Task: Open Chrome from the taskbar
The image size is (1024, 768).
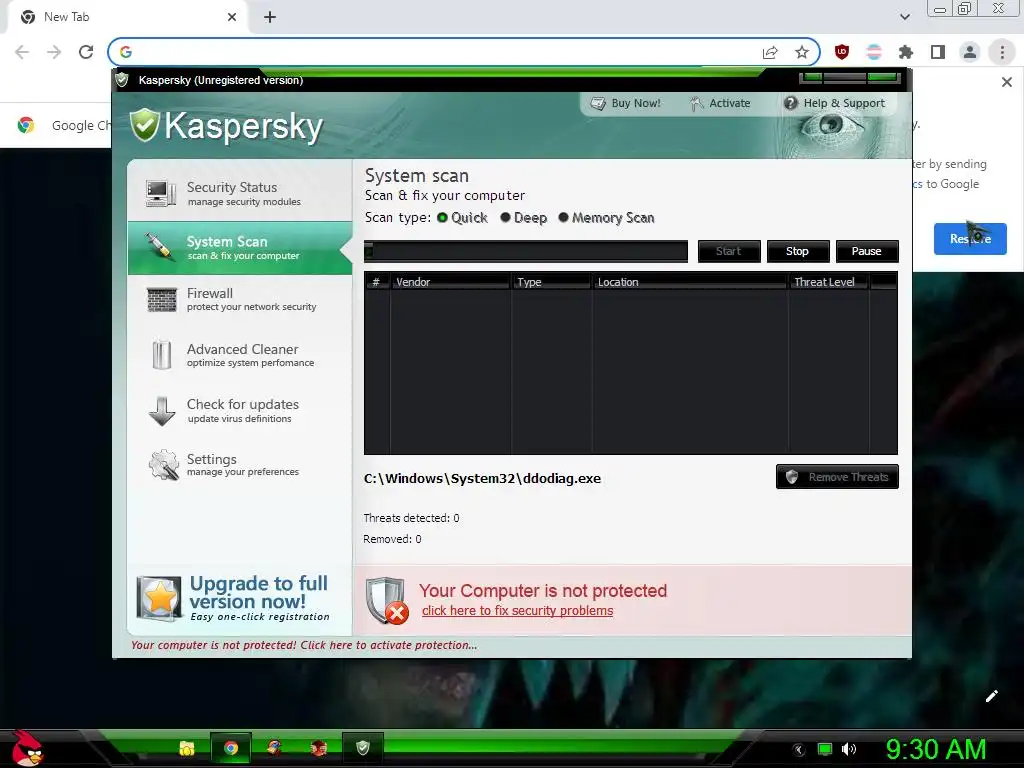Action: pos(231,748)
